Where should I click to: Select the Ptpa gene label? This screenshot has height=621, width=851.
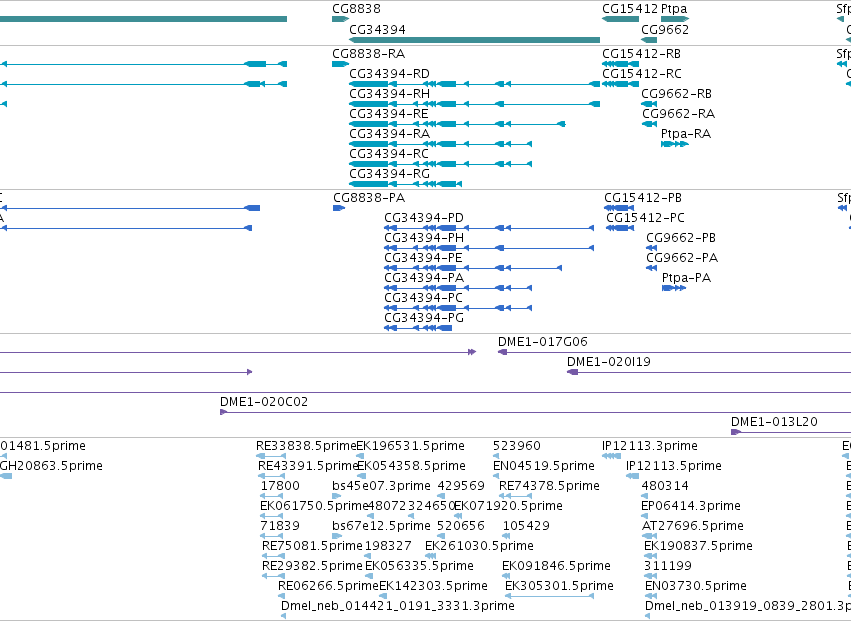pos(674,9)
